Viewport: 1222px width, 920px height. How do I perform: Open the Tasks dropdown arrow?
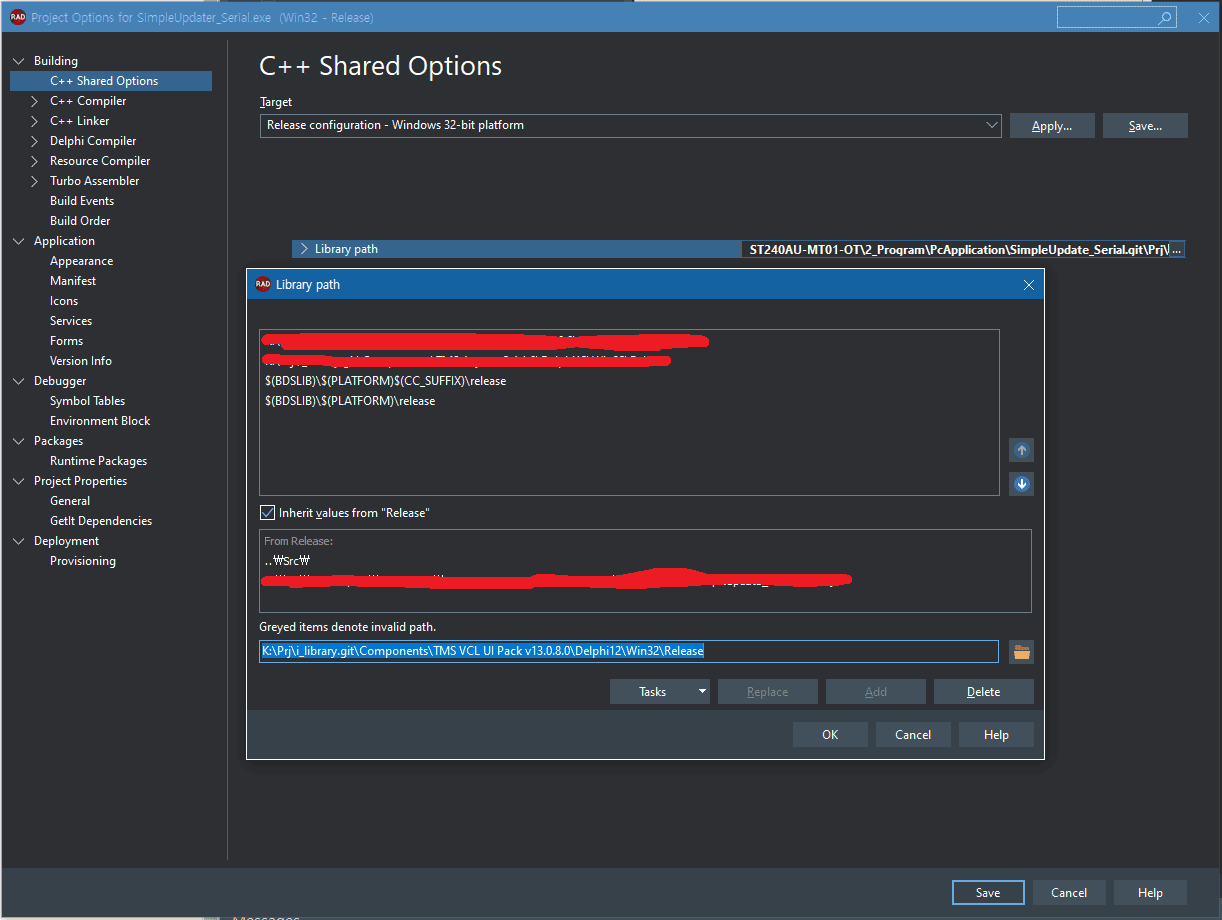702,692
